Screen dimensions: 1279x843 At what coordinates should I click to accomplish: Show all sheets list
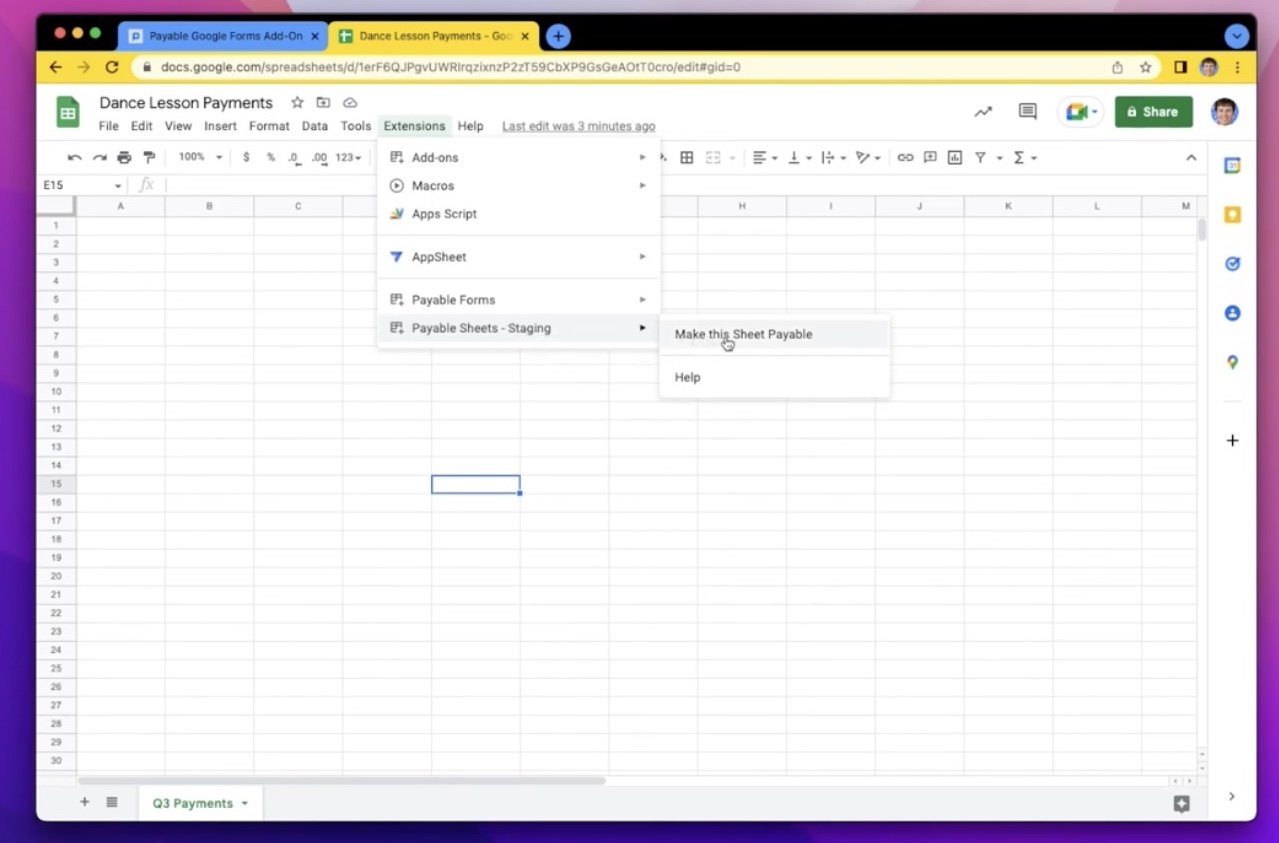(112, 802)
